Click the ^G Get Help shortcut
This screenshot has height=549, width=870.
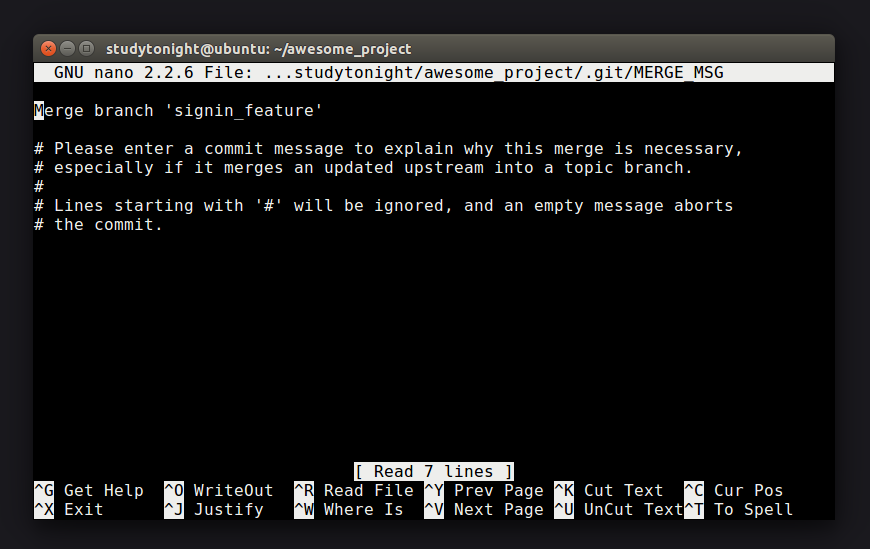89,491
